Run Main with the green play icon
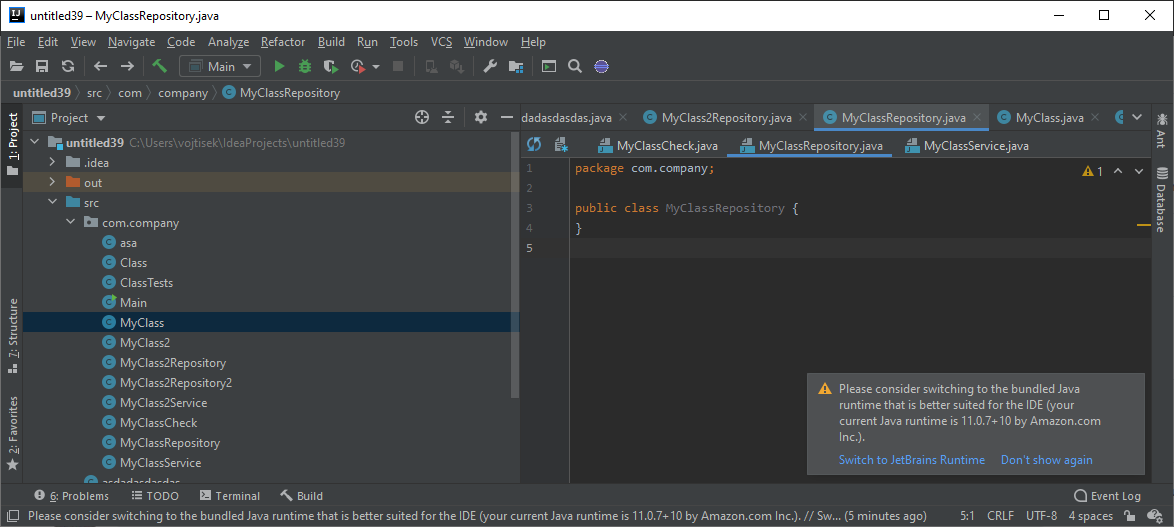This screenshot has width=1174, height=527. [279, 67]
